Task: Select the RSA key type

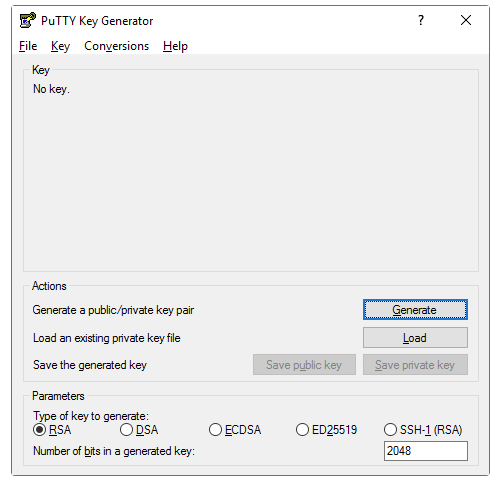Action: [52, 430]
